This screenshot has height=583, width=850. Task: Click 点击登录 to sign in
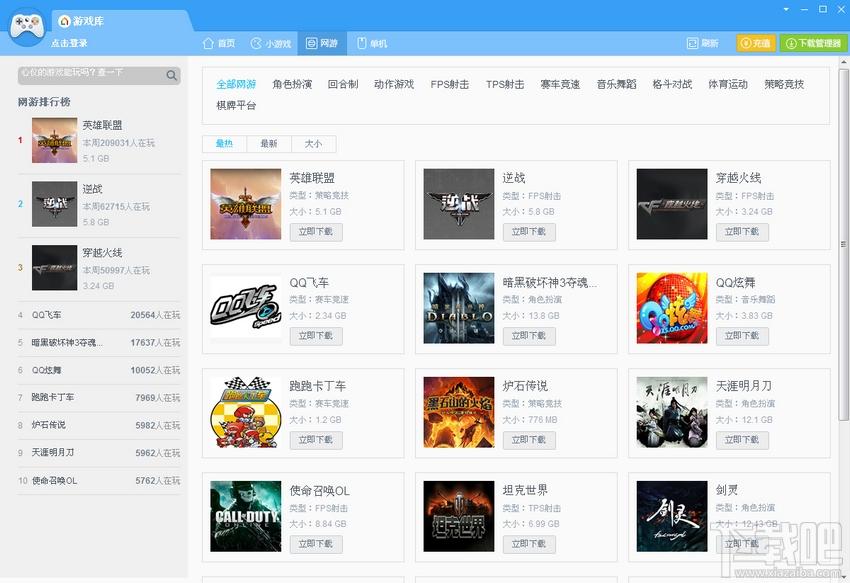(x=69, y=43)
